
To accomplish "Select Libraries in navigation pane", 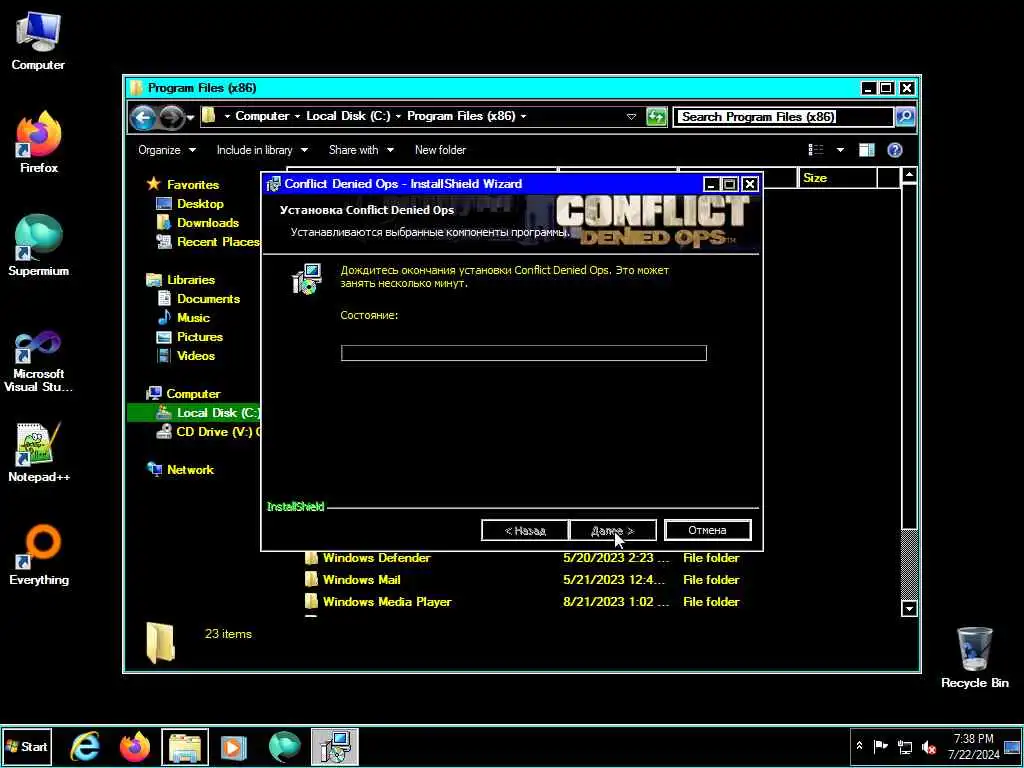I will [191, 280].
